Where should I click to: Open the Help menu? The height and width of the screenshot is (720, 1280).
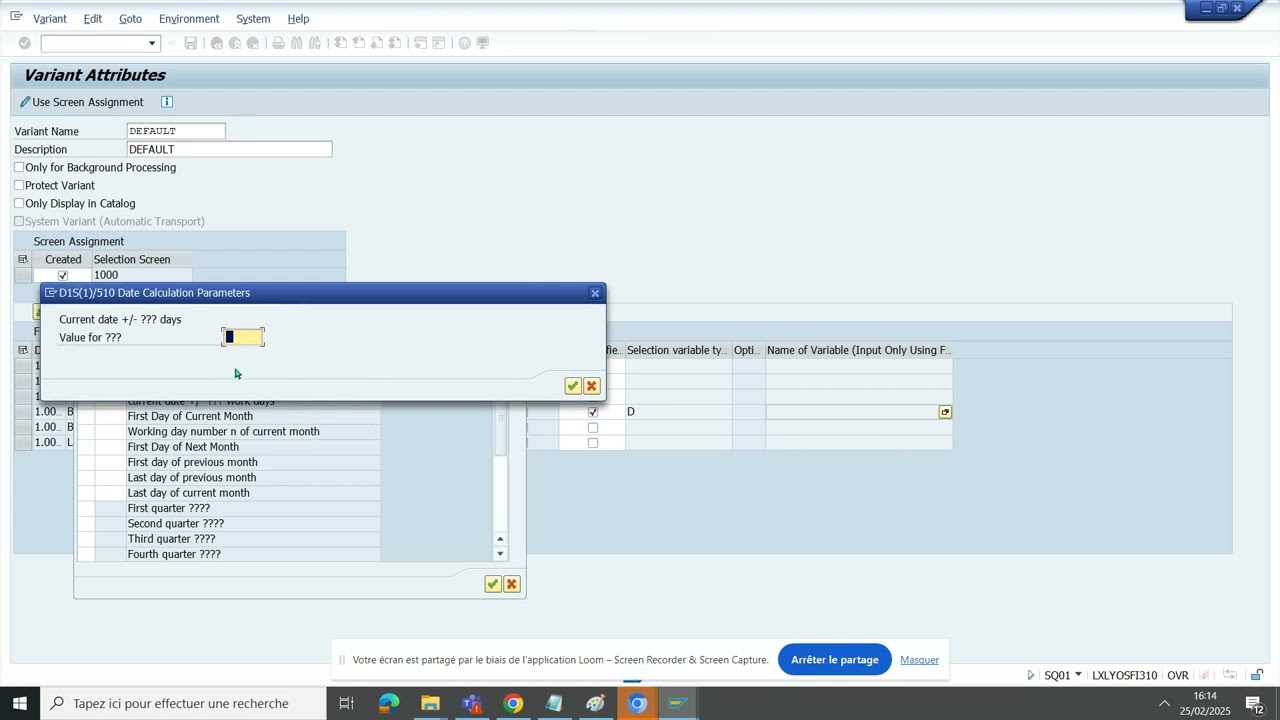298,18
